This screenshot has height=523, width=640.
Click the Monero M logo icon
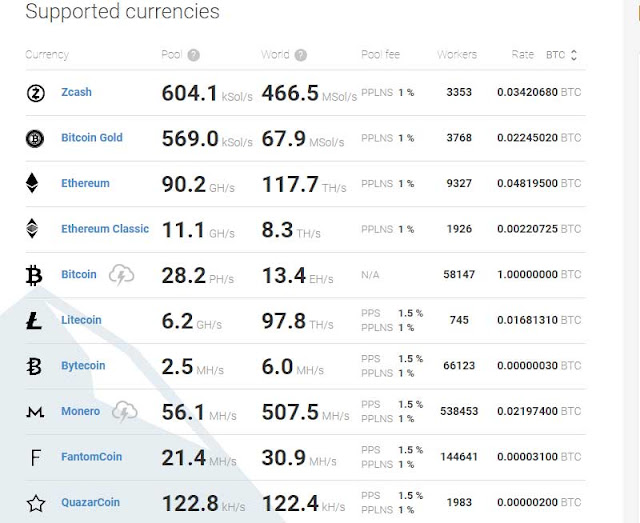click(35, 412)
